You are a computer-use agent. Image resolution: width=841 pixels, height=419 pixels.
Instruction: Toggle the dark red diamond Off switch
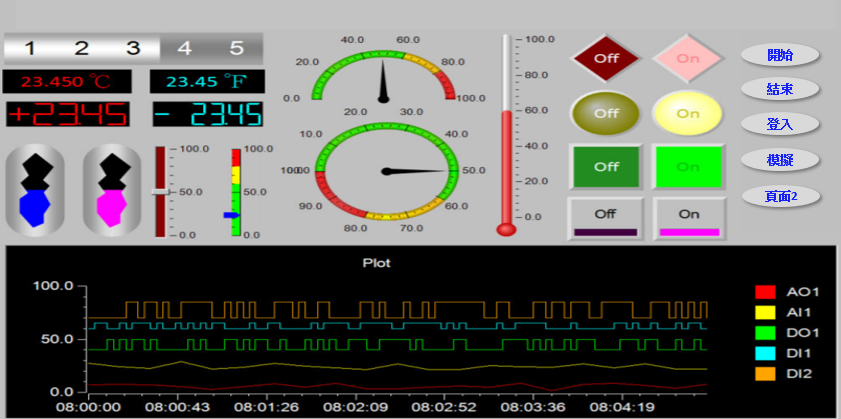tap(606, 58)
